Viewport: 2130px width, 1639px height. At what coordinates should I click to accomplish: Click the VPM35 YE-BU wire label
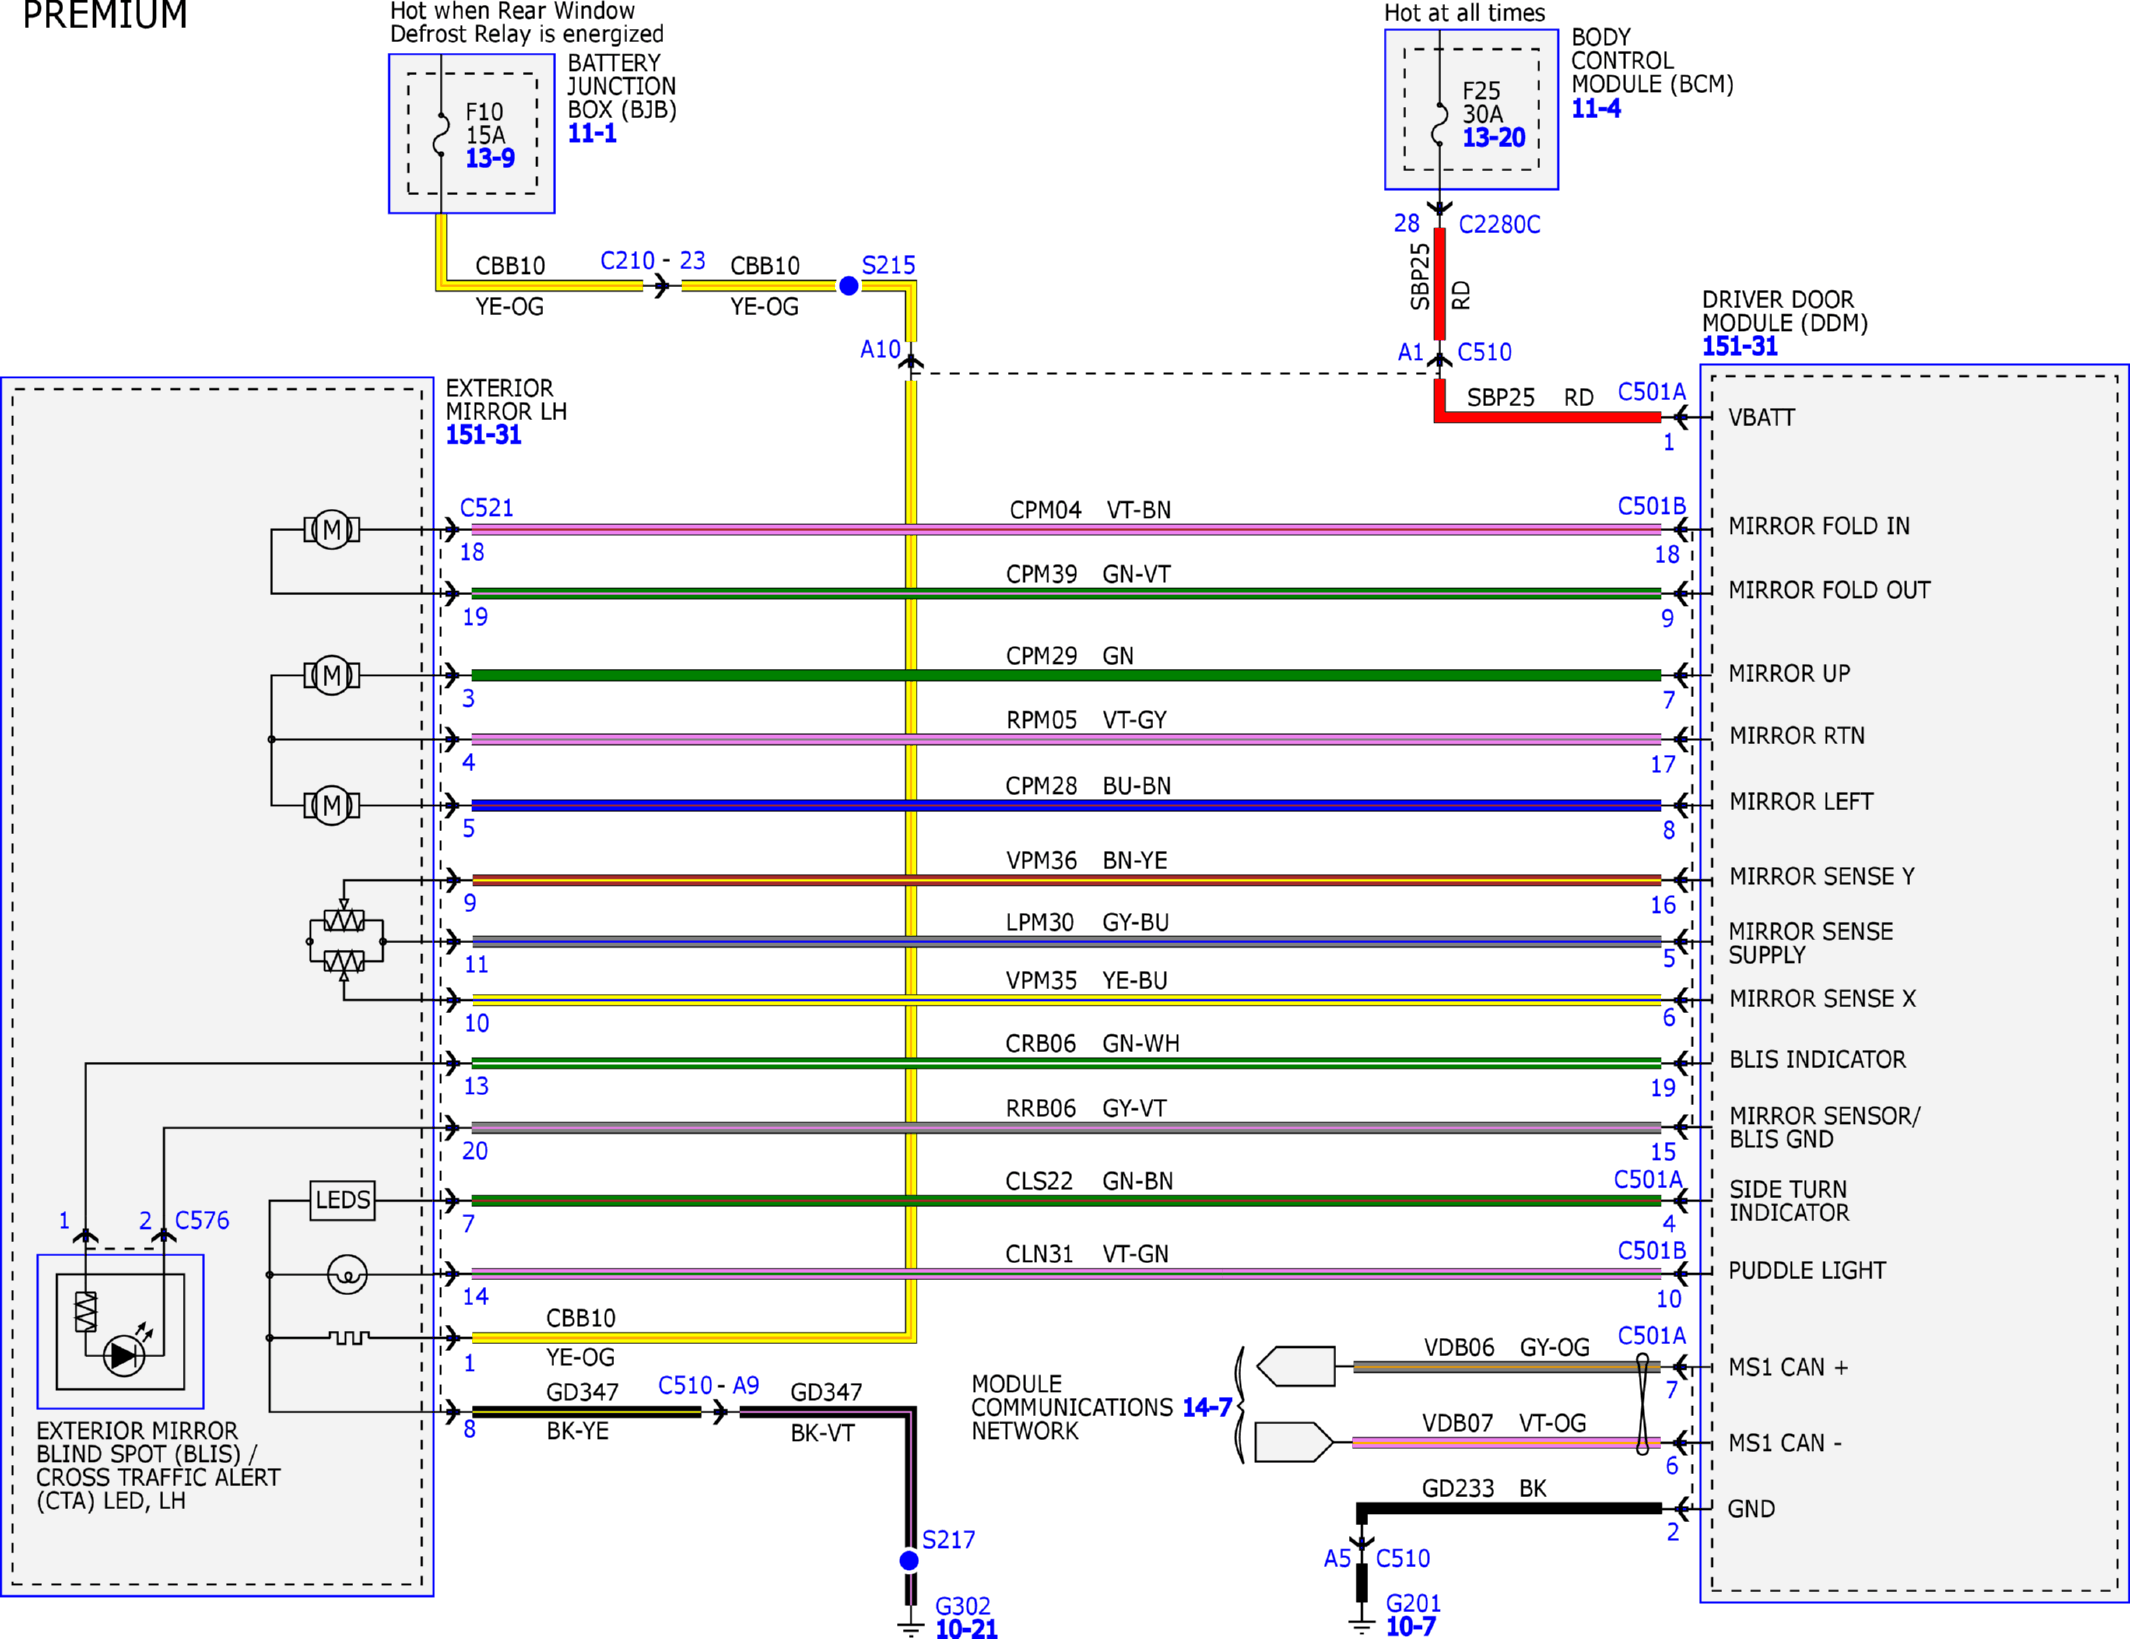[1086, 981]
